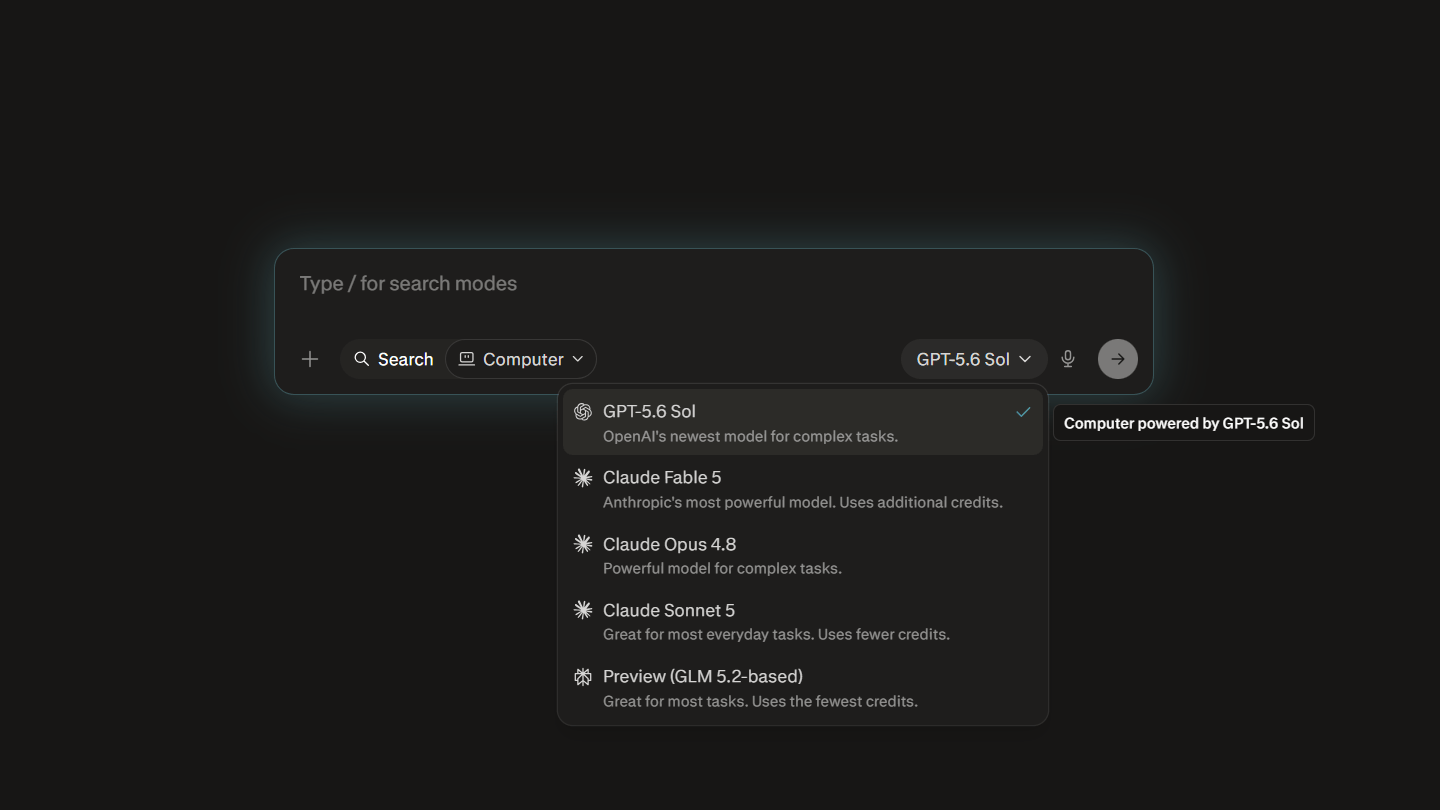Click the checkmark on GPT-5.6 Sol row
The width and height of the screenshot is (1440, 810).
1023,412
